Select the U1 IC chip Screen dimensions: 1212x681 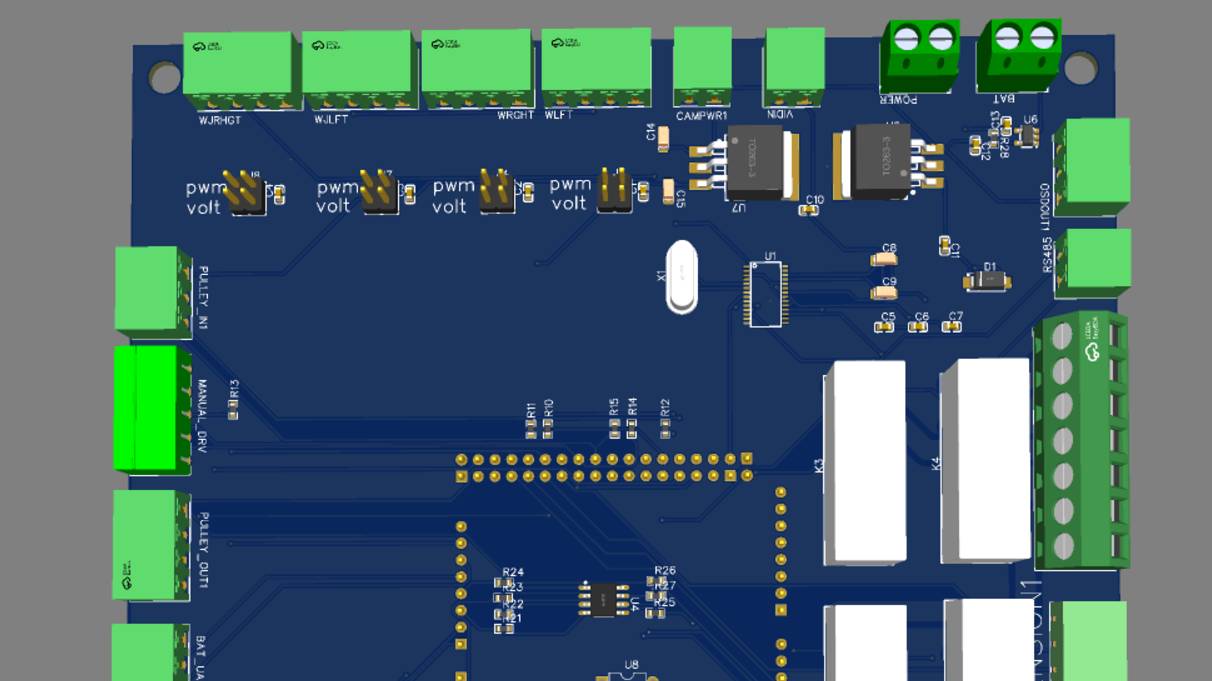click(765, 294)
